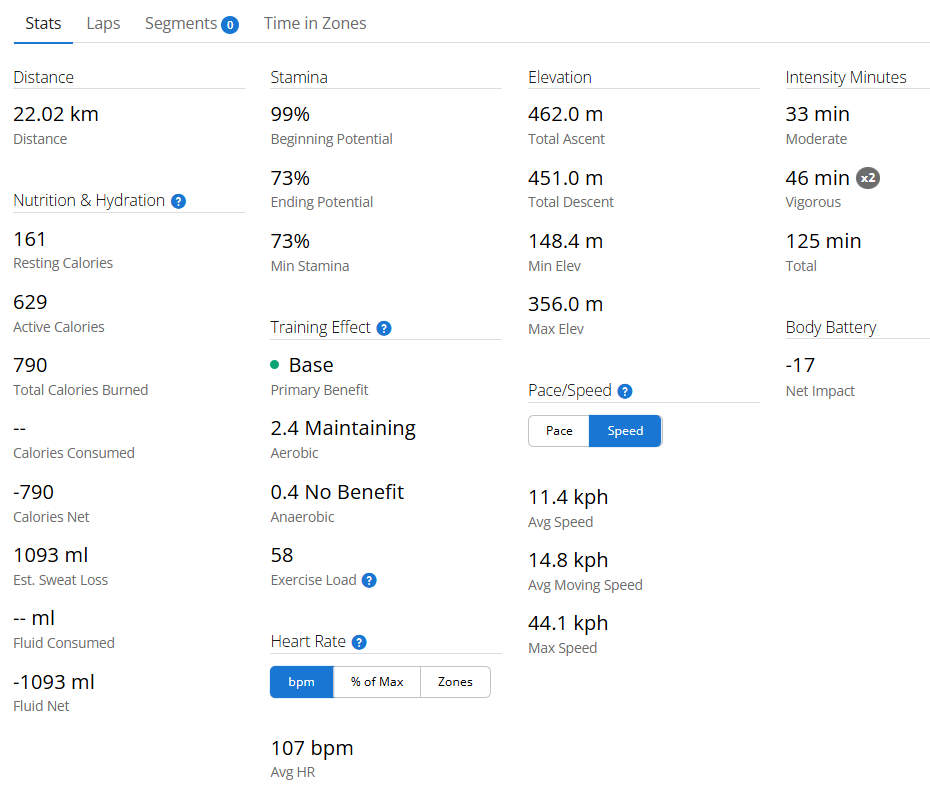
Task: Open the Heart Rate help icon
Action: click(x=359, y=643)
